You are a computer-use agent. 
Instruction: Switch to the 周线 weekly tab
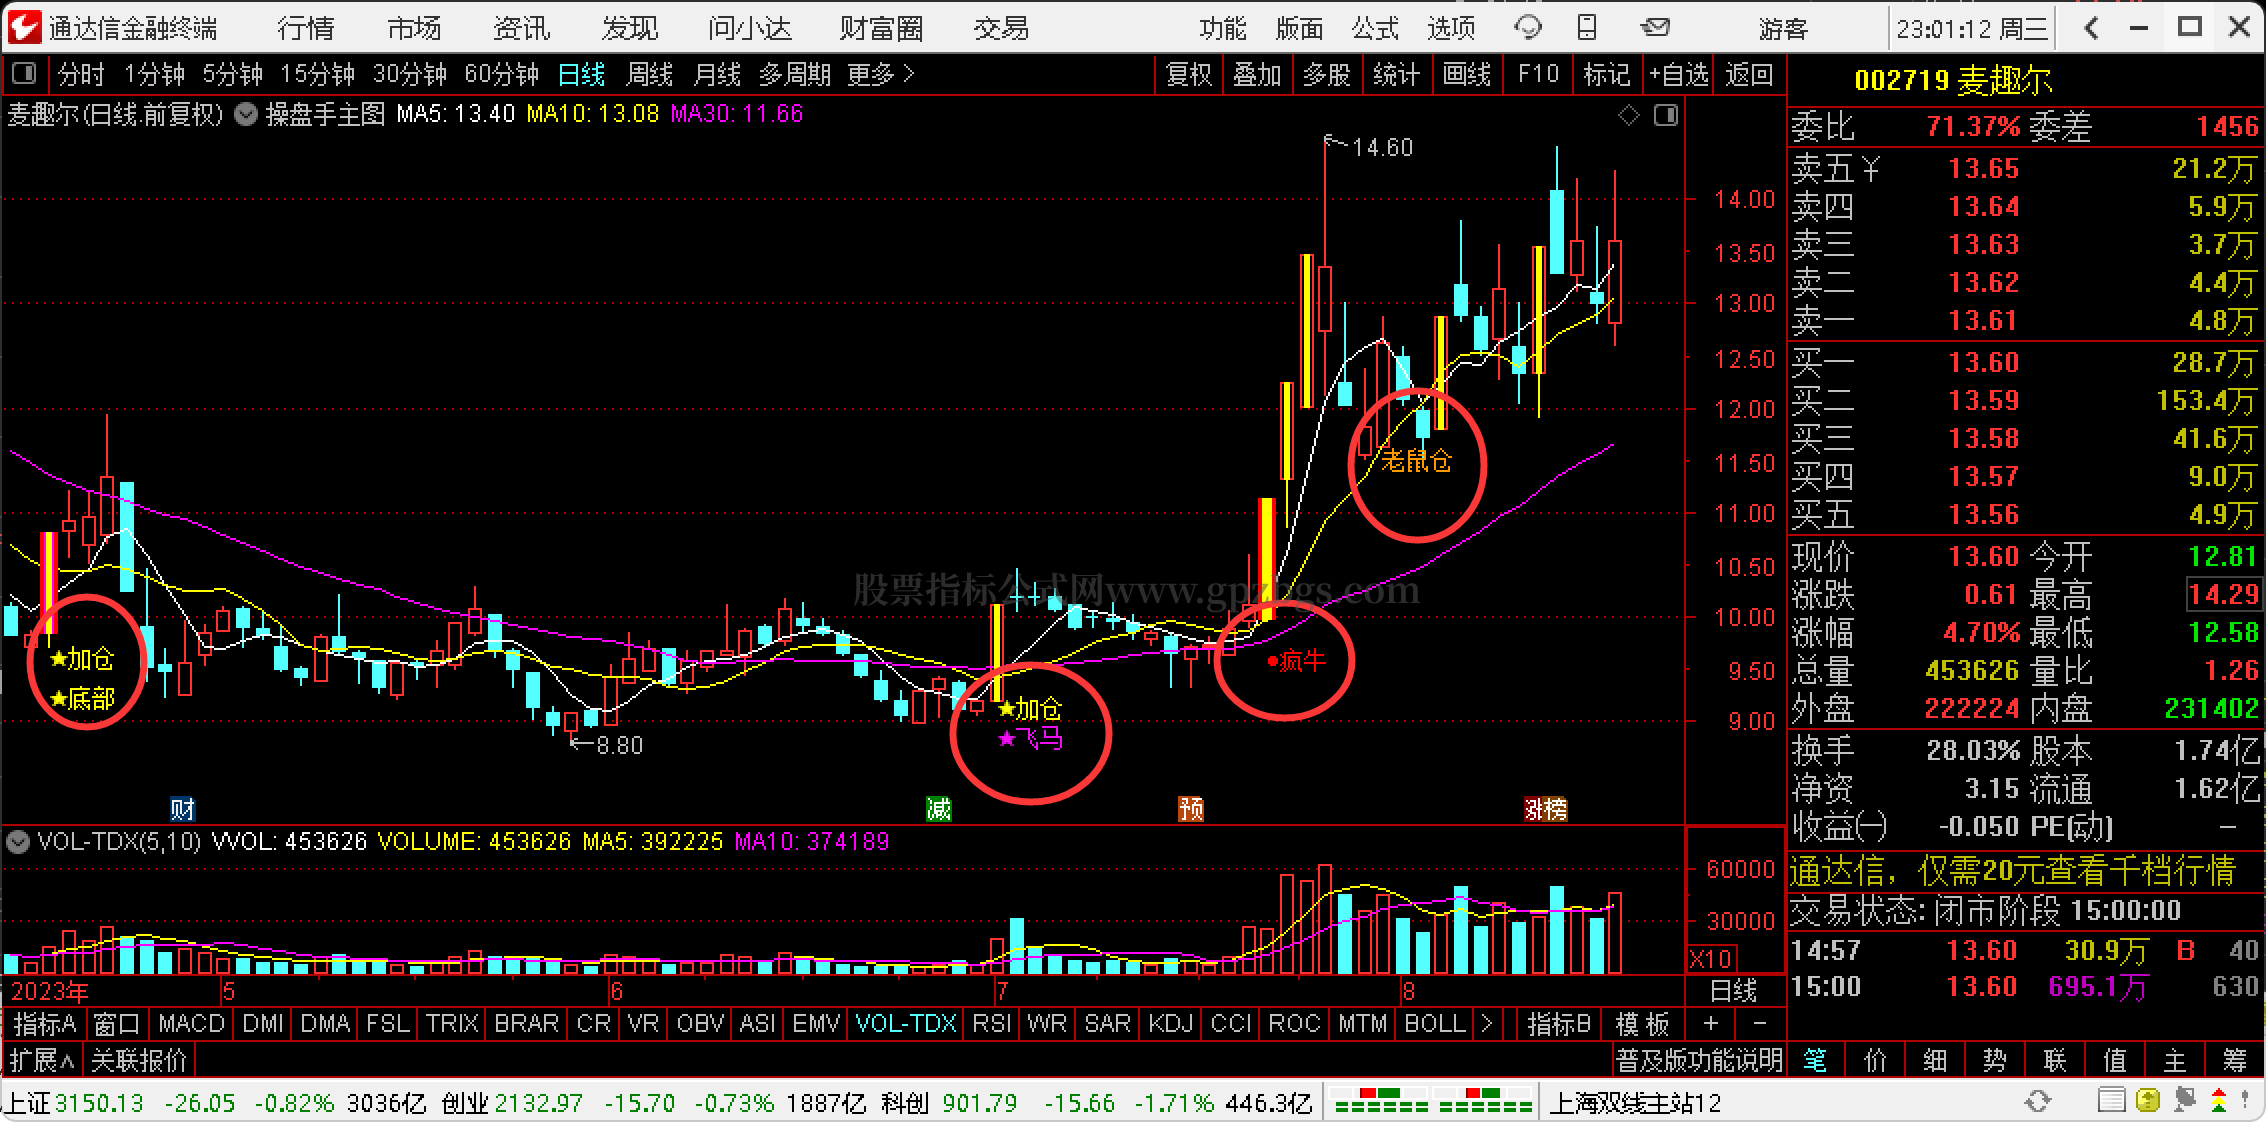tap(649, 74)
